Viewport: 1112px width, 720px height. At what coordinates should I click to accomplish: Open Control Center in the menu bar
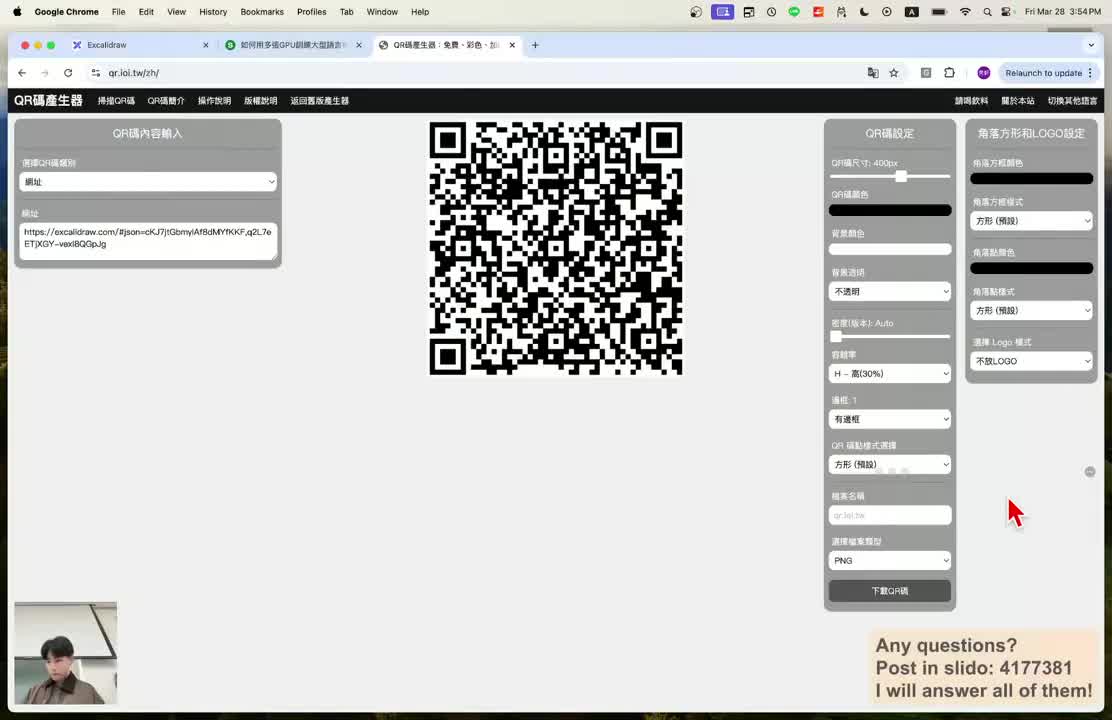(x=1006, y=12)
